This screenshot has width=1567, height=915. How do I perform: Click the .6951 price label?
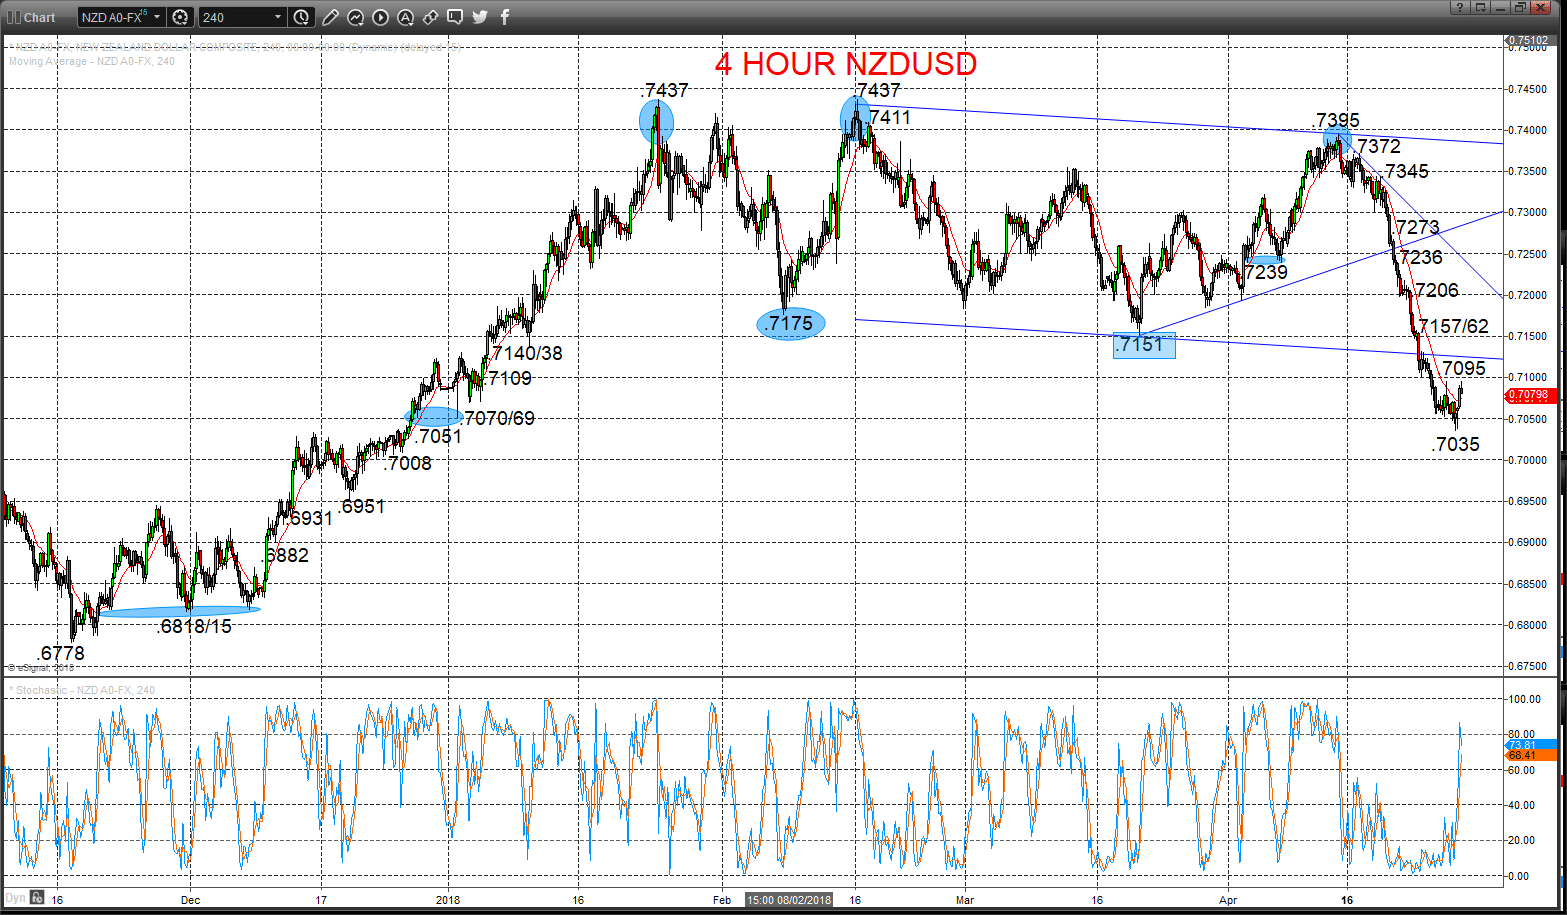tap(361, 506)
